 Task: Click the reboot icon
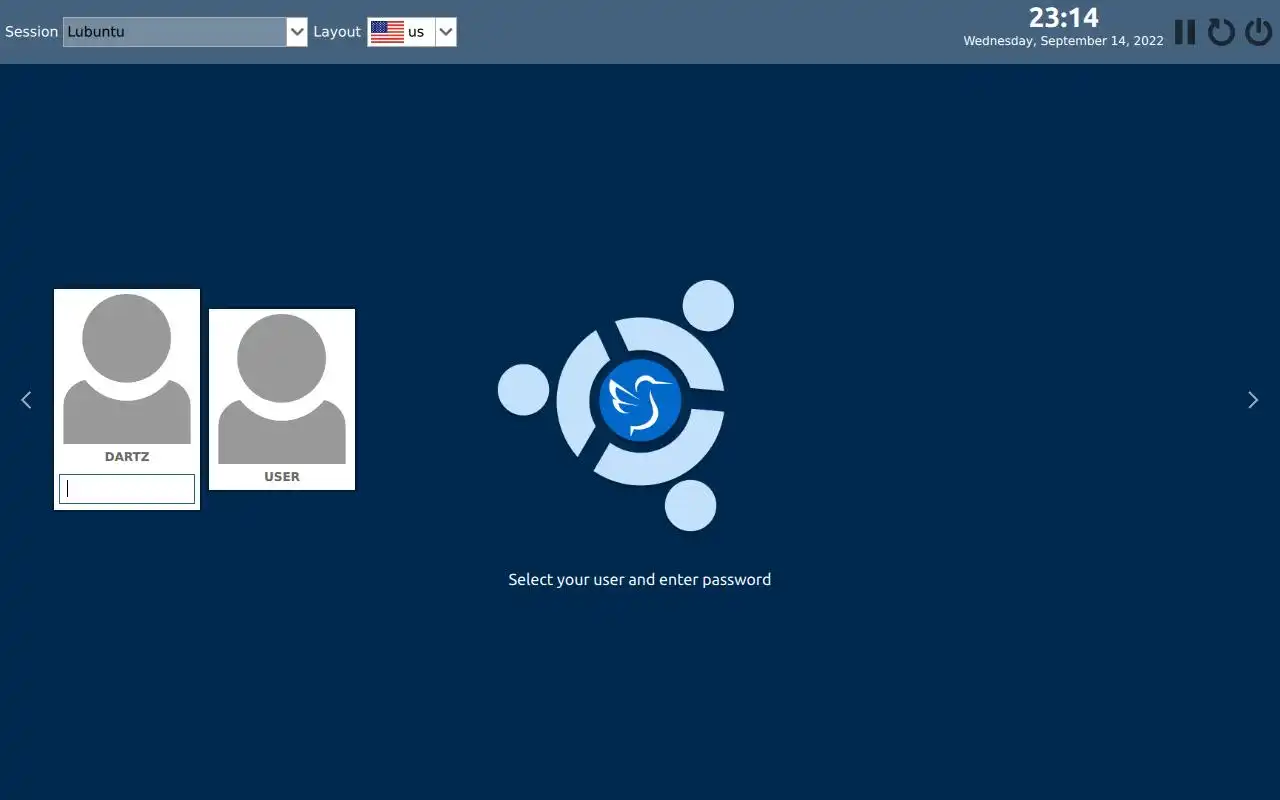point(1221,32)
